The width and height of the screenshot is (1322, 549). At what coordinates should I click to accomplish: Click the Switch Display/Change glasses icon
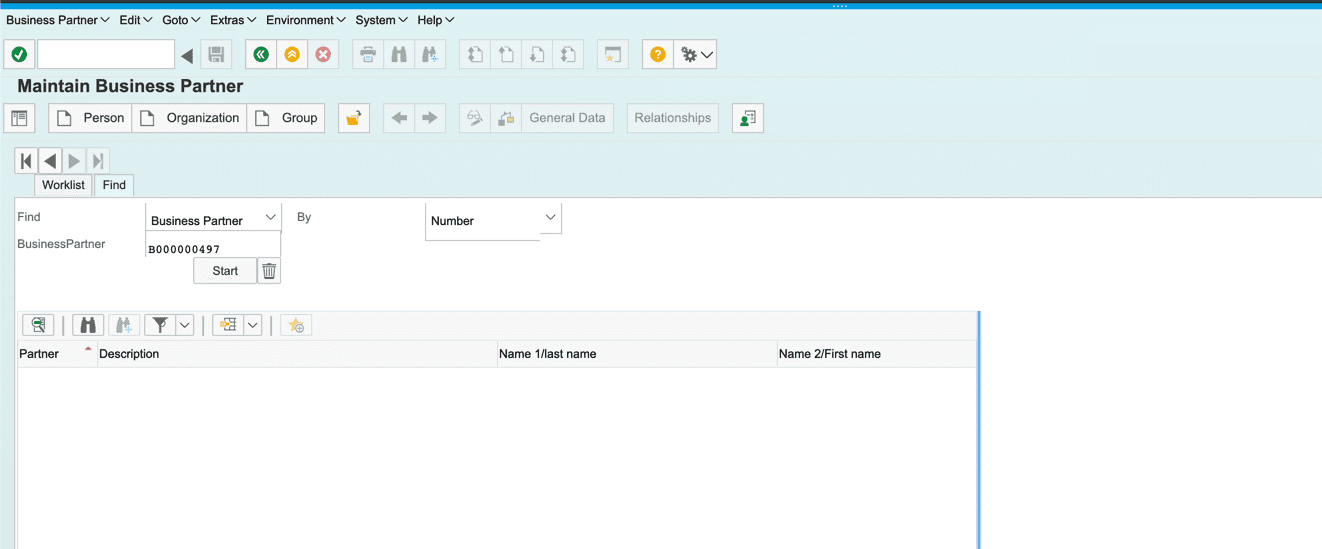click(x=475, y=118)
